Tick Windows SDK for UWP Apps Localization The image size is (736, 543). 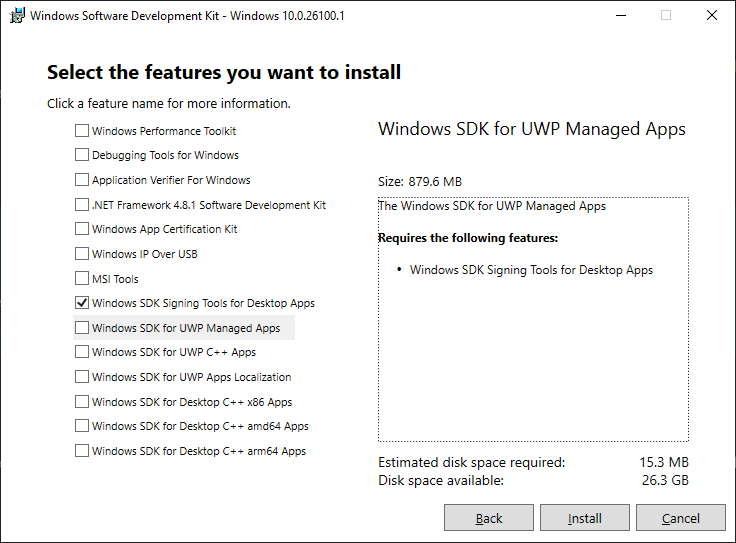[82, 377]
